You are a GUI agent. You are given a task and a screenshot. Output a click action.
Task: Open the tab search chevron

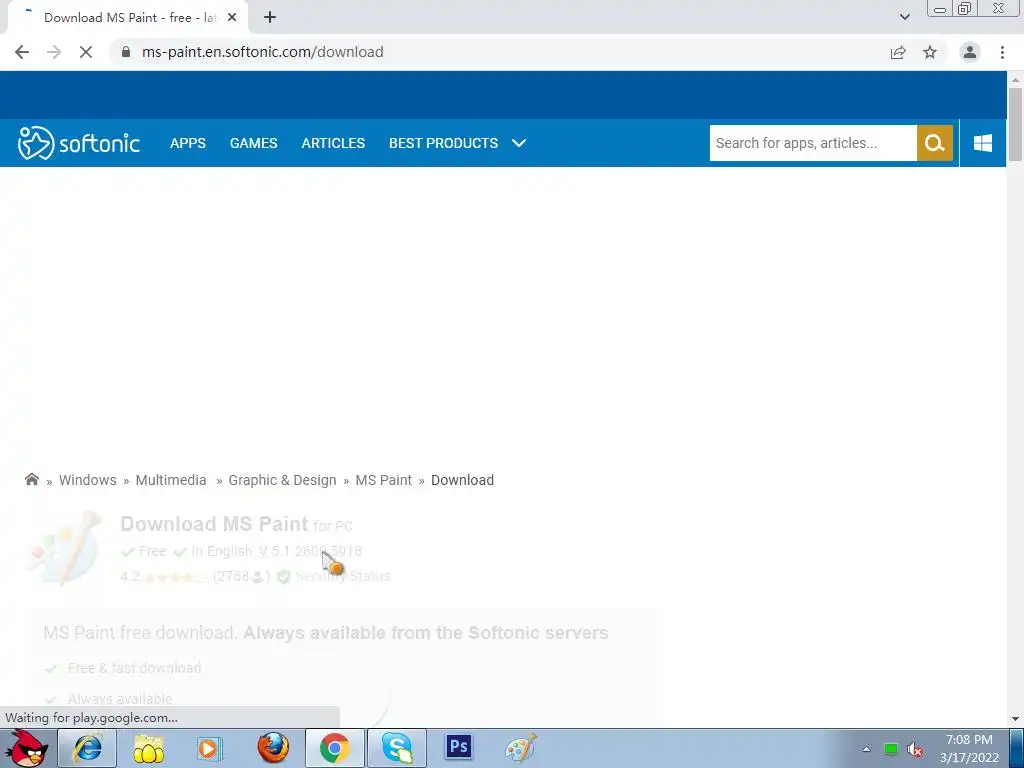coord(904,17)
